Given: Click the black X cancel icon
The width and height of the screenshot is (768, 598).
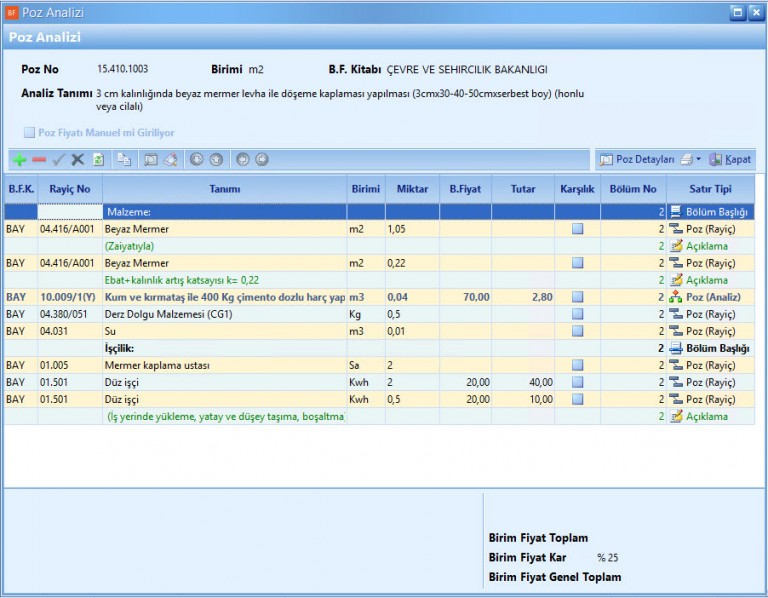Looking at the screenshot, I should tap(78, 160).
